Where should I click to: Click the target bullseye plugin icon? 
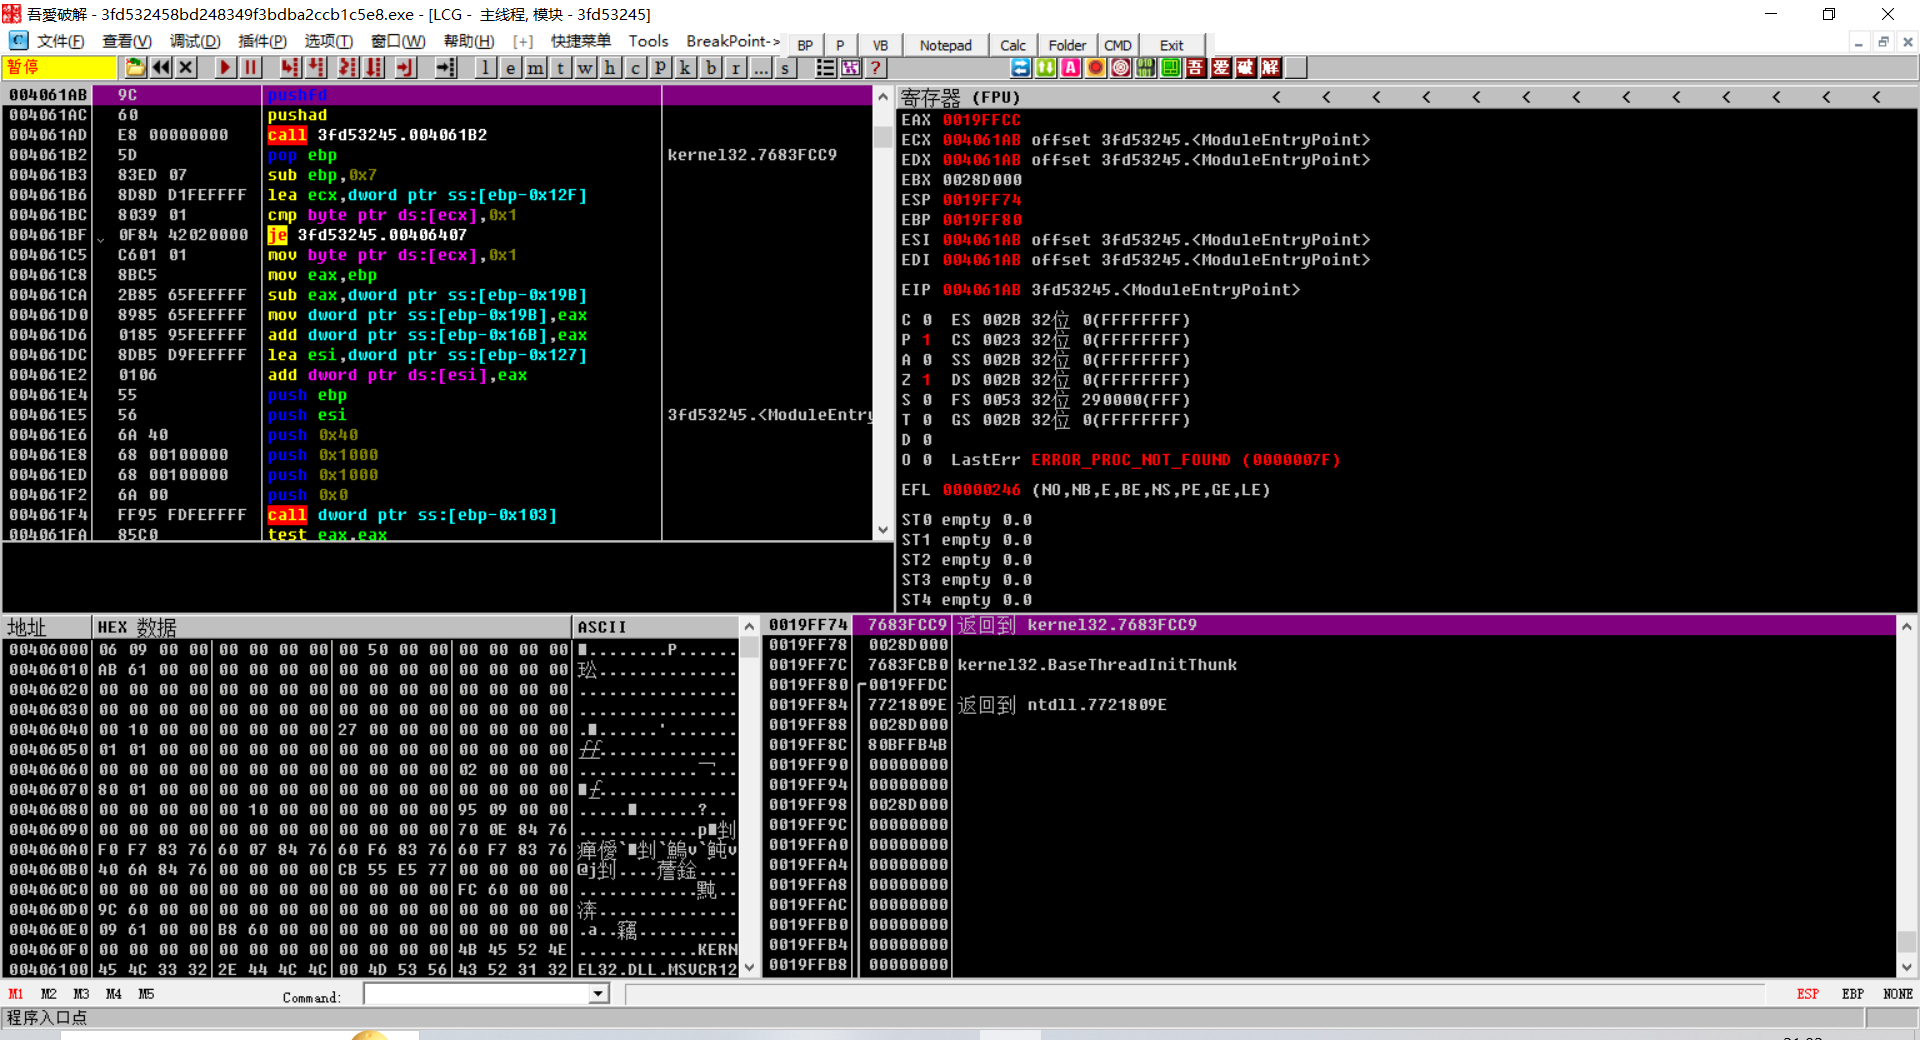tap(1120, 67)
